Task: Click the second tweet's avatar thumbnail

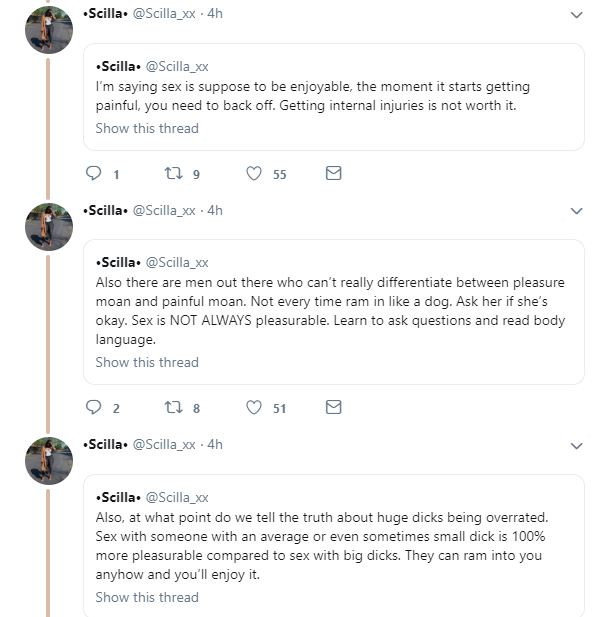Action: coord(48,225)
